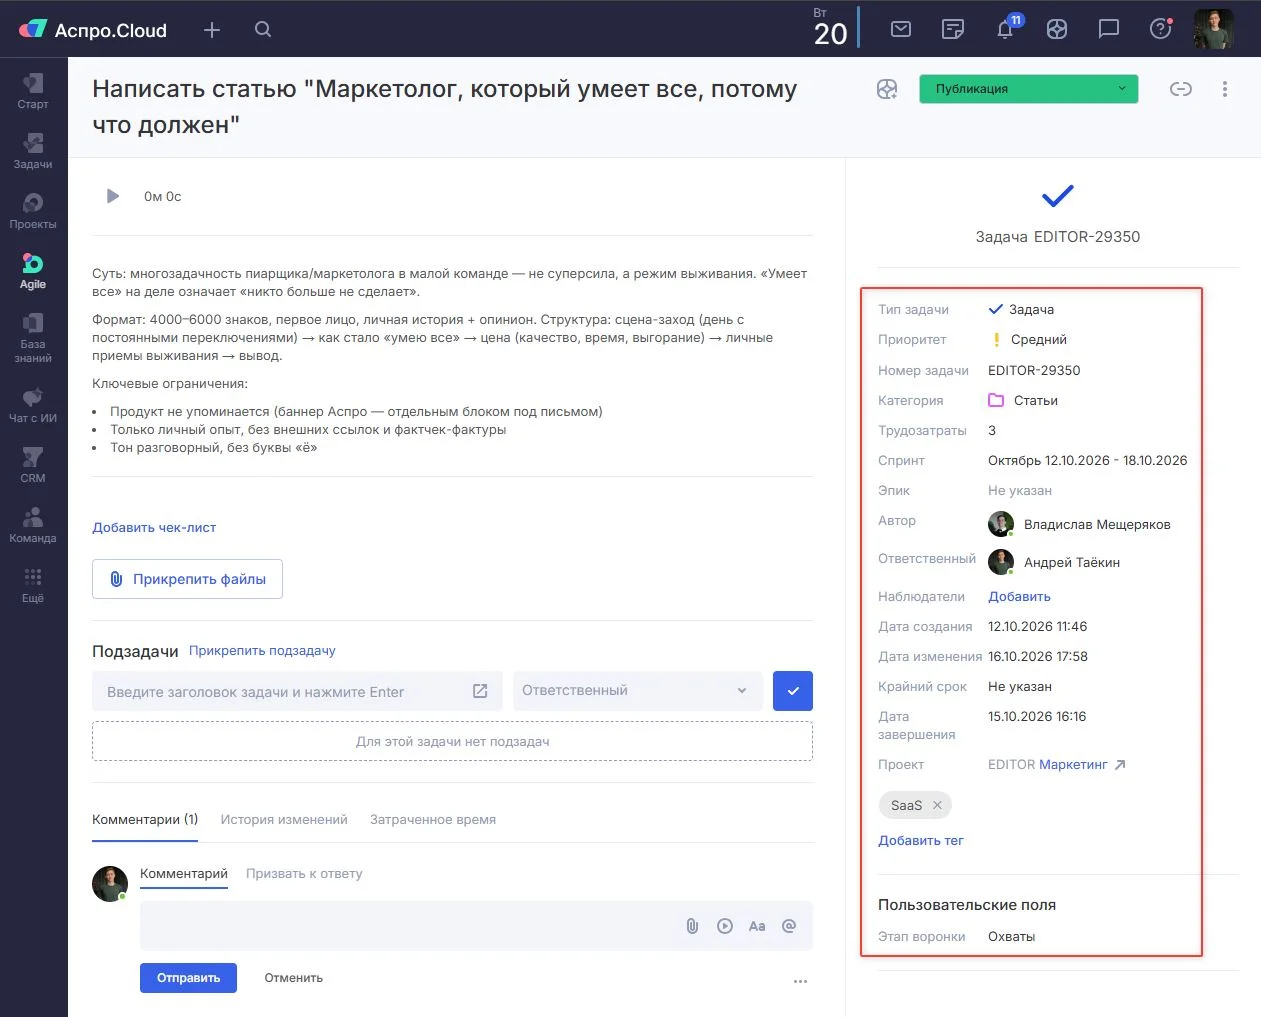Toggle text formatting Aa in comment
The height and width of the screenshot is (1017, 1261).
point(757,926)
